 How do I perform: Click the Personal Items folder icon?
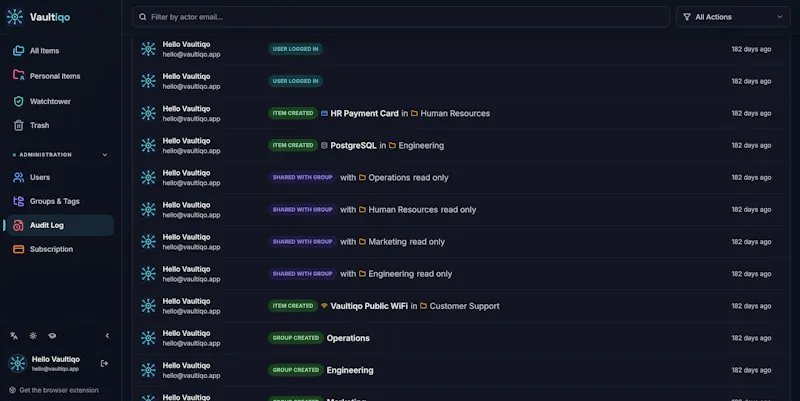click(x=18, y=76)
